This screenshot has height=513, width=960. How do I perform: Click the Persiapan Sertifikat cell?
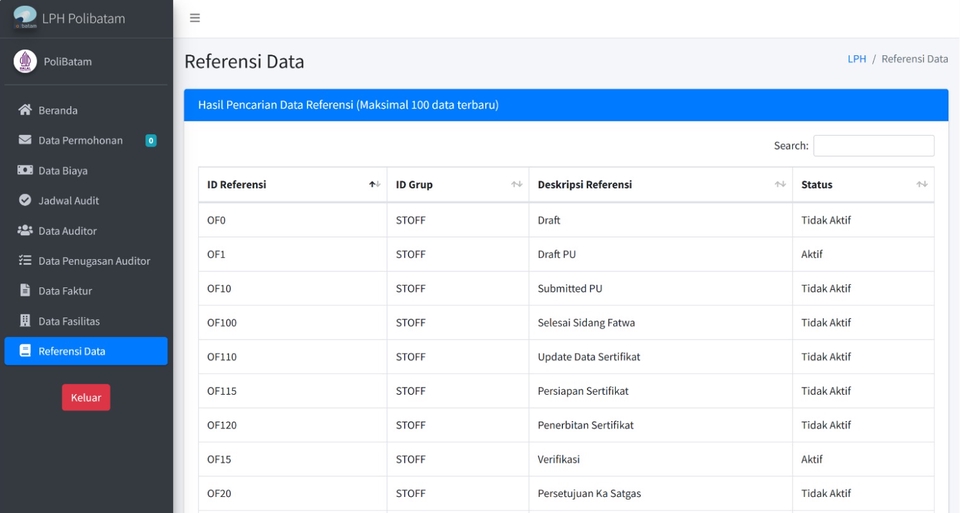[661, 391]
